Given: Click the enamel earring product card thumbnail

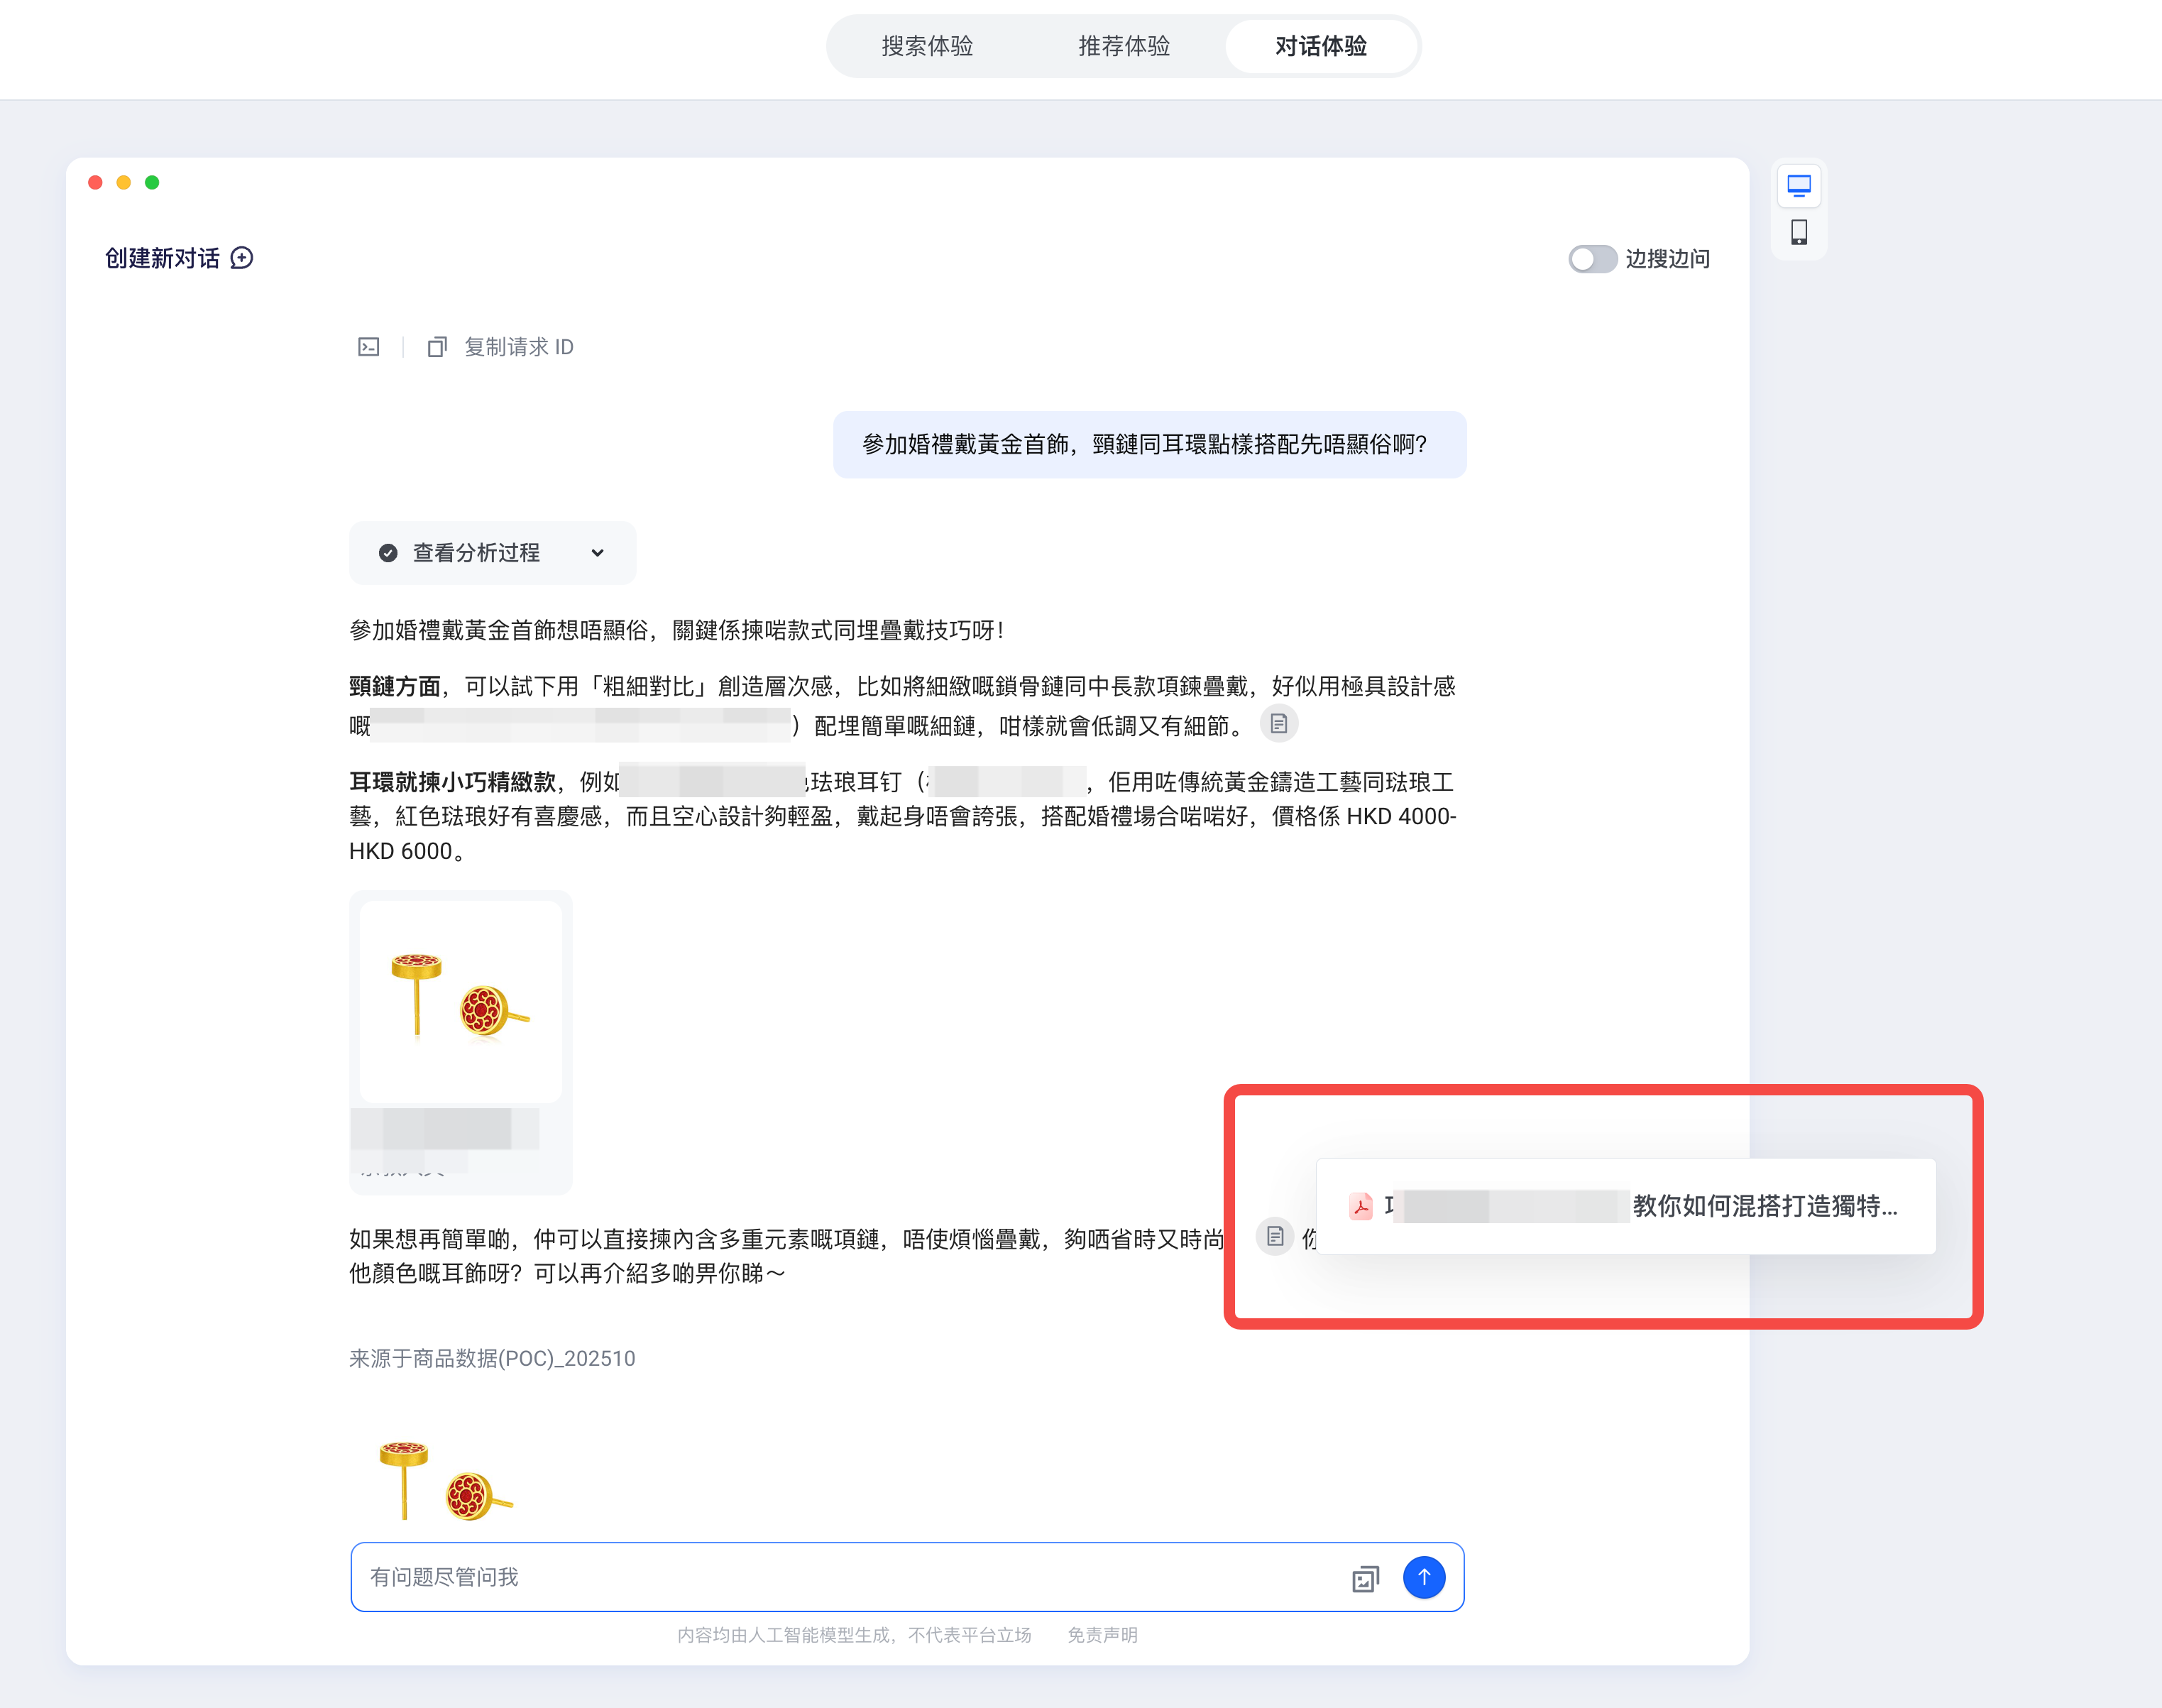Looking at the screenshot, I should [461, 1001].
